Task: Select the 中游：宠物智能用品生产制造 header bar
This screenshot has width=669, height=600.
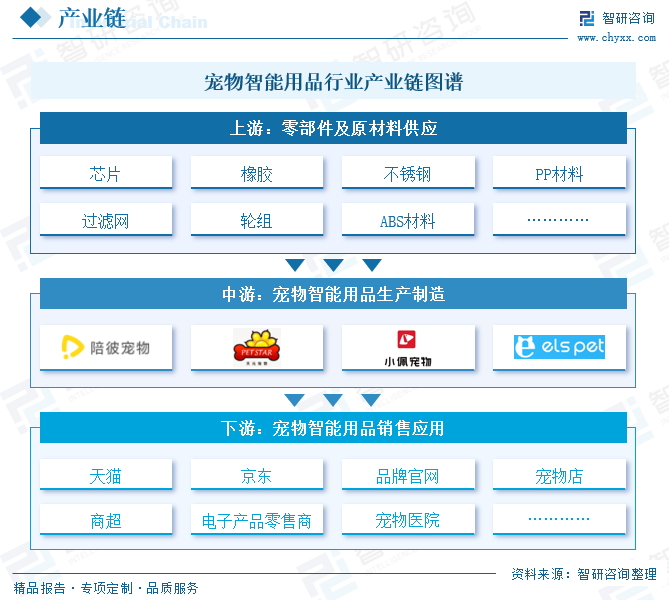Action: [334, 294]
